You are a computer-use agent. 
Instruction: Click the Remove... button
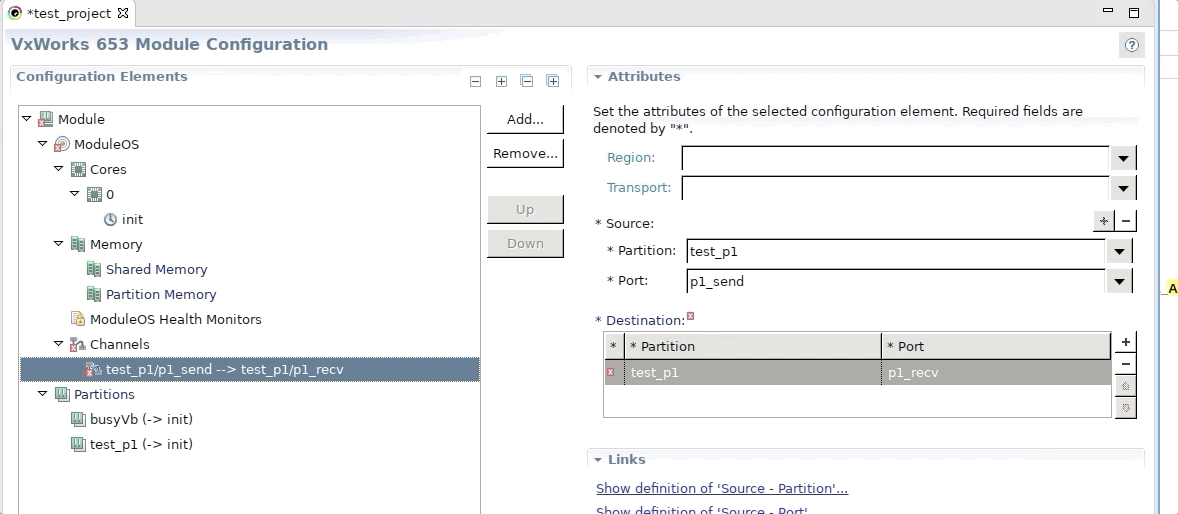[x=525, y=153]
